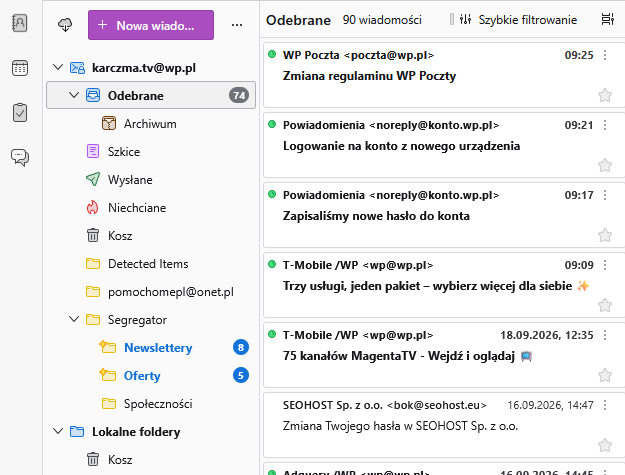Open Logowanie na konto z nowego urządzenia

(x=444, y=145)
